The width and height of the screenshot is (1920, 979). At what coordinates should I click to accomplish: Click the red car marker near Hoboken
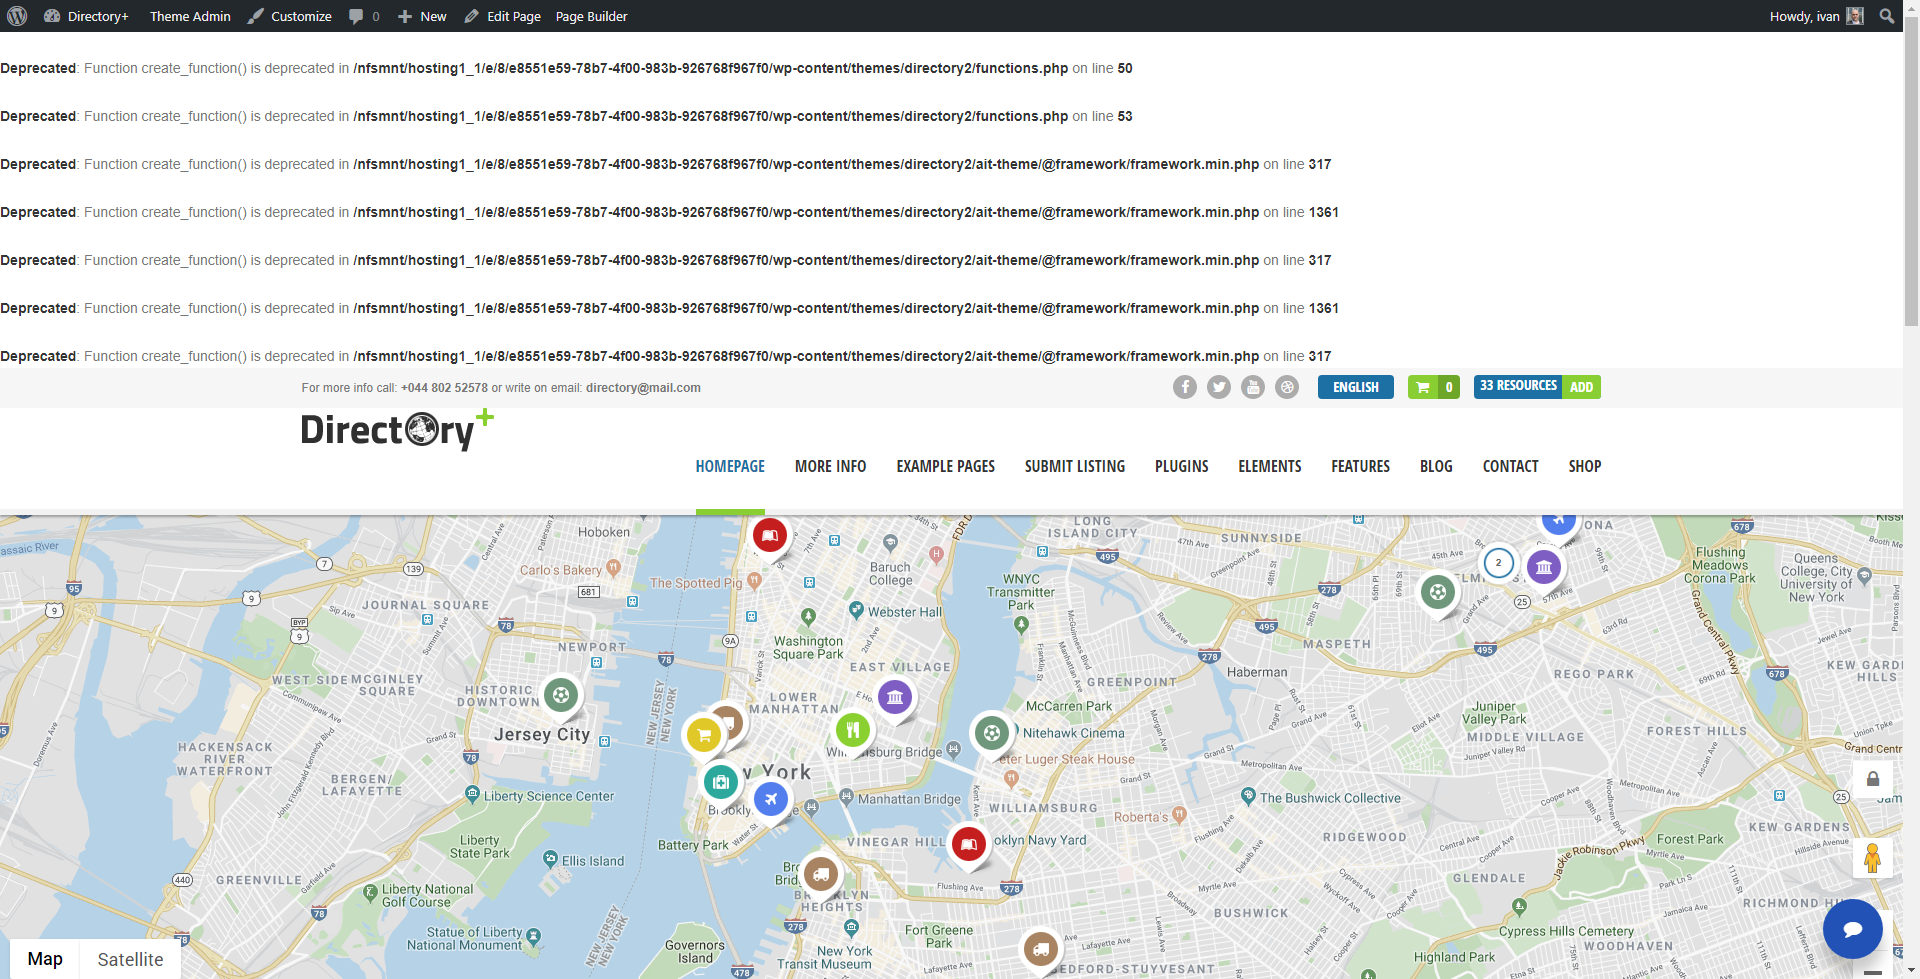(769, 535)
